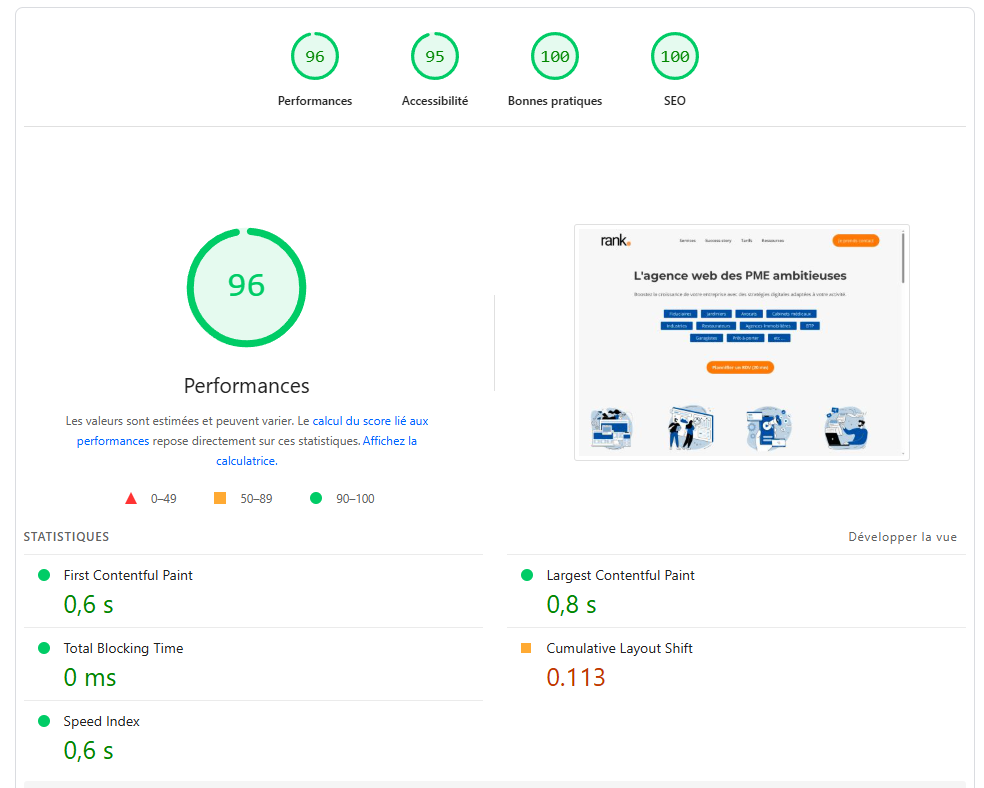This screenshot has width=984, height=788.
Task: Click the 'Cumulative Layout Shift' metric title
Action: click(x=619, y=648)
